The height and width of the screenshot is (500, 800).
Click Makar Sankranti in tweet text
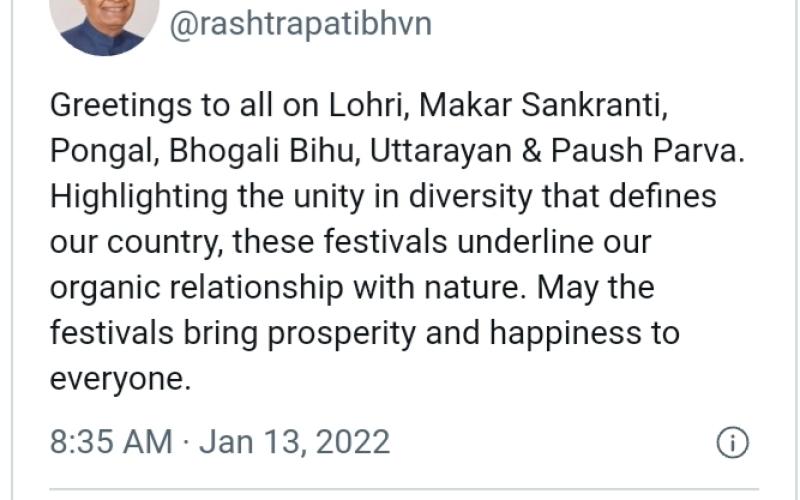click(x=543, y=106)
